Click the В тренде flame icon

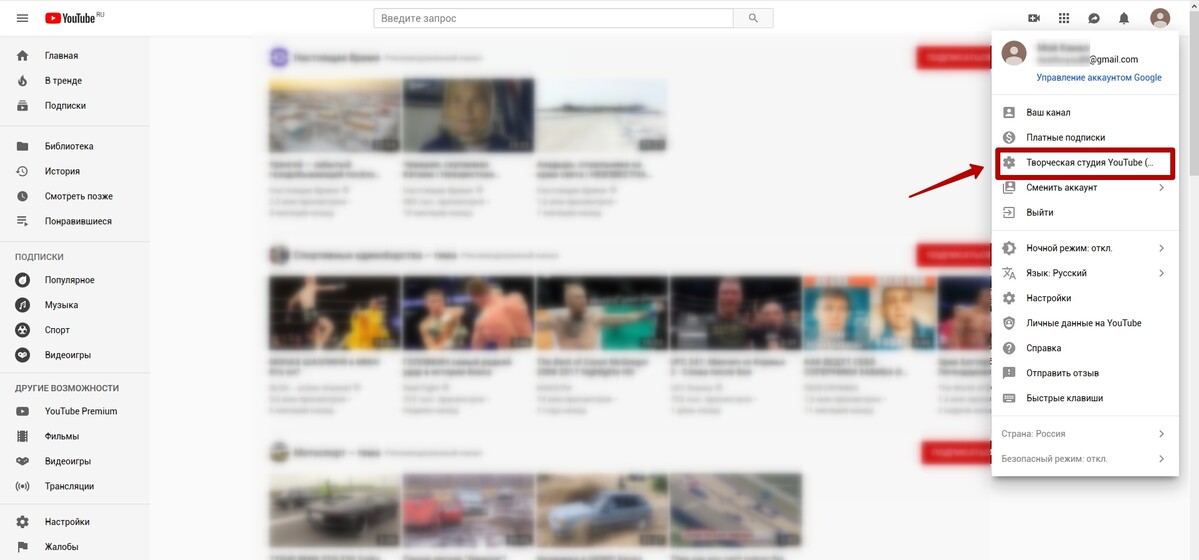tap(22, 80)
